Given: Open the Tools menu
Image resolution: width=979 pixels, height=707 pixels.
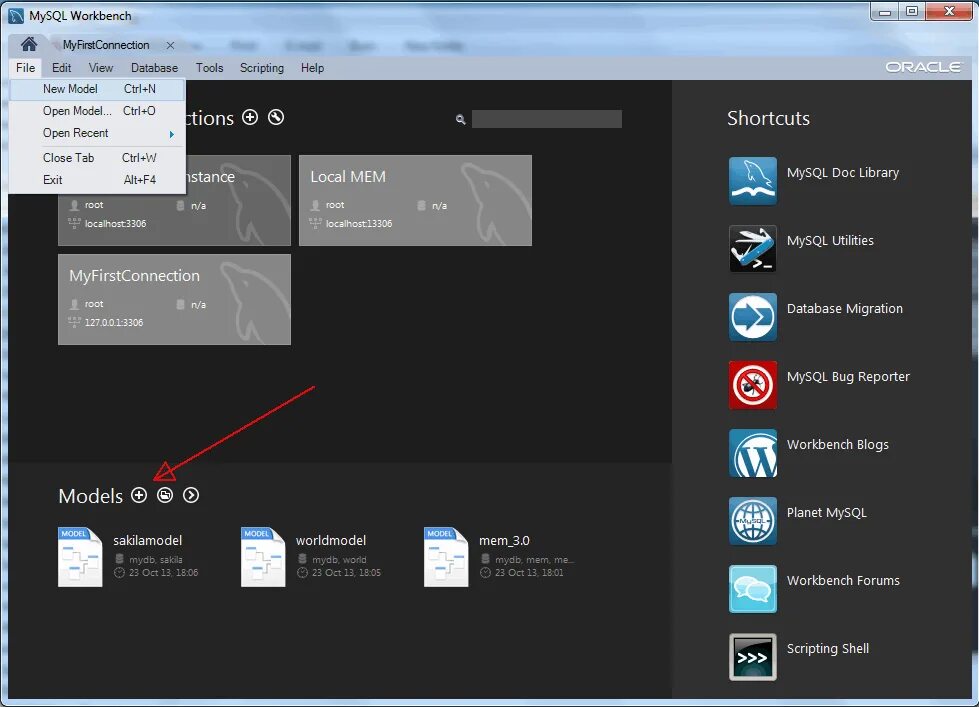Looking at the screenshot, I should coord(209,67).
